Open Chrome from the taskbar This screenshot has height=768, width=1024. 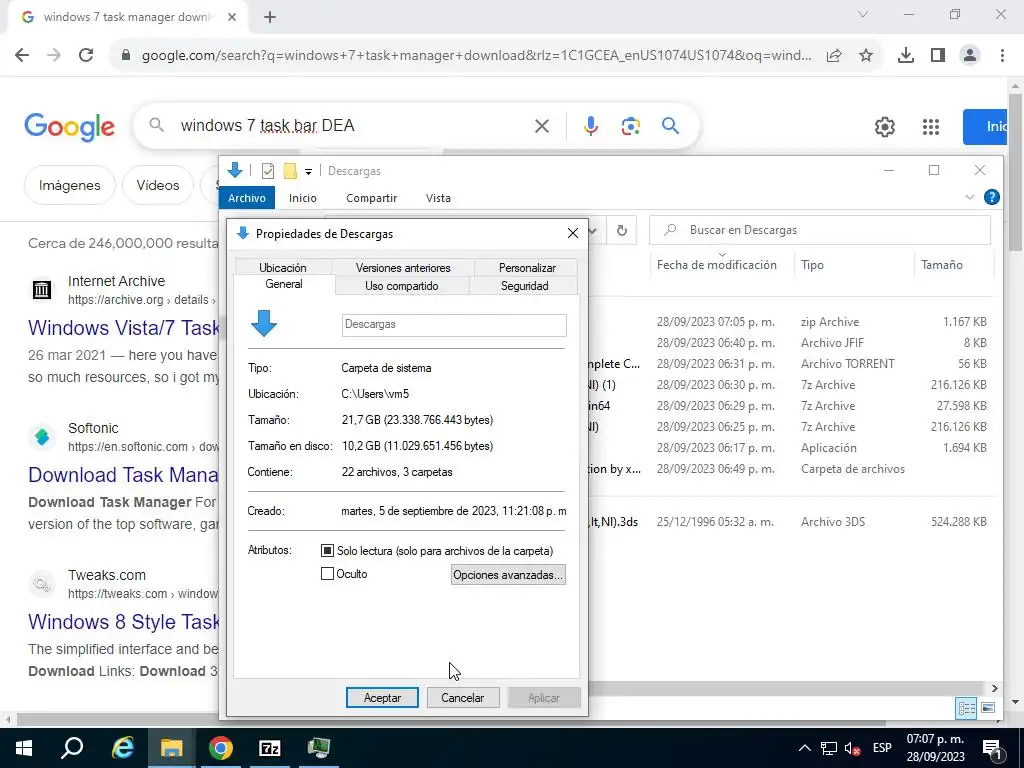coord(221,748)
